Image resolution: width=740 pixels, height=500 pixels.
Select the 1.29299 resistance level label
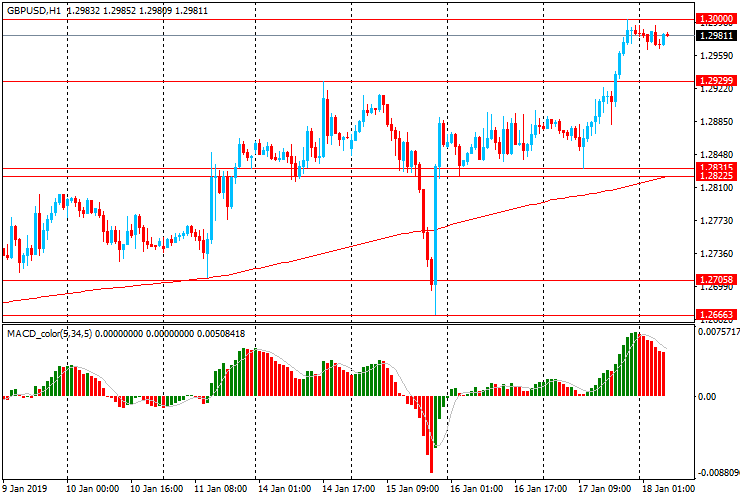[716, 80]
